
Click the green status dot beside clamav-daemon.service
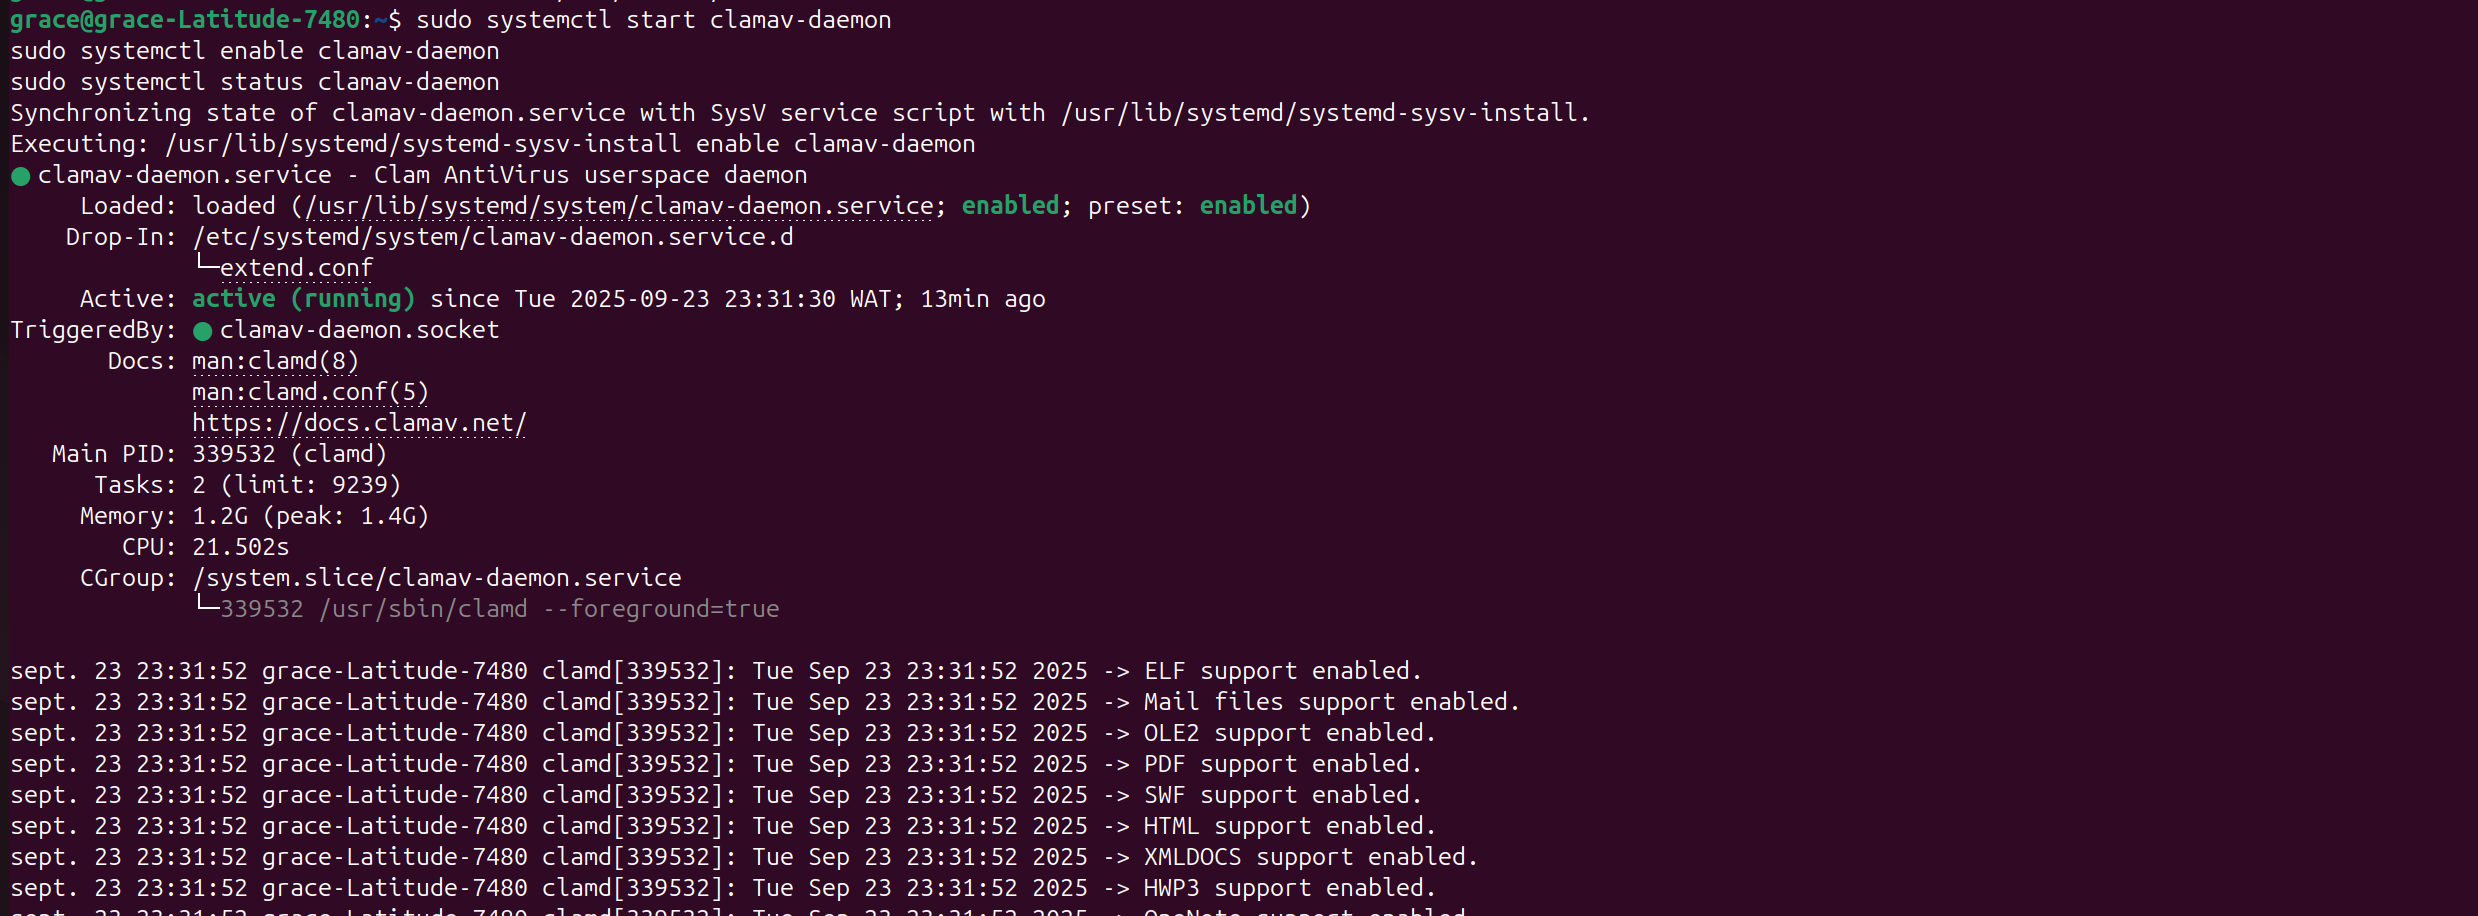coord(20,176)
